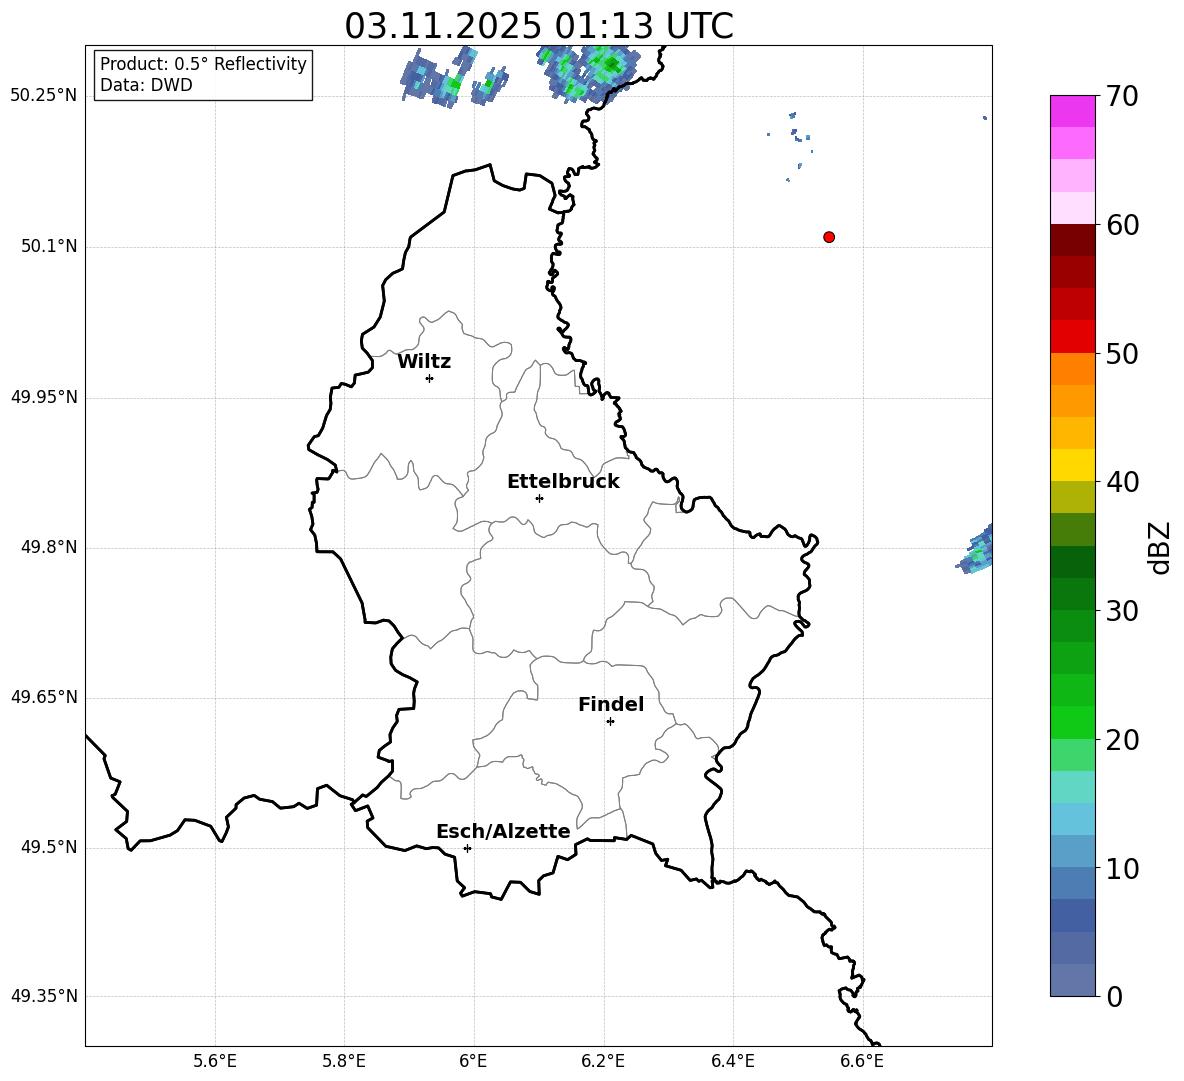Click the 20 colorbar tick label
The image size is (1184, 1081).
point(1122,740)
